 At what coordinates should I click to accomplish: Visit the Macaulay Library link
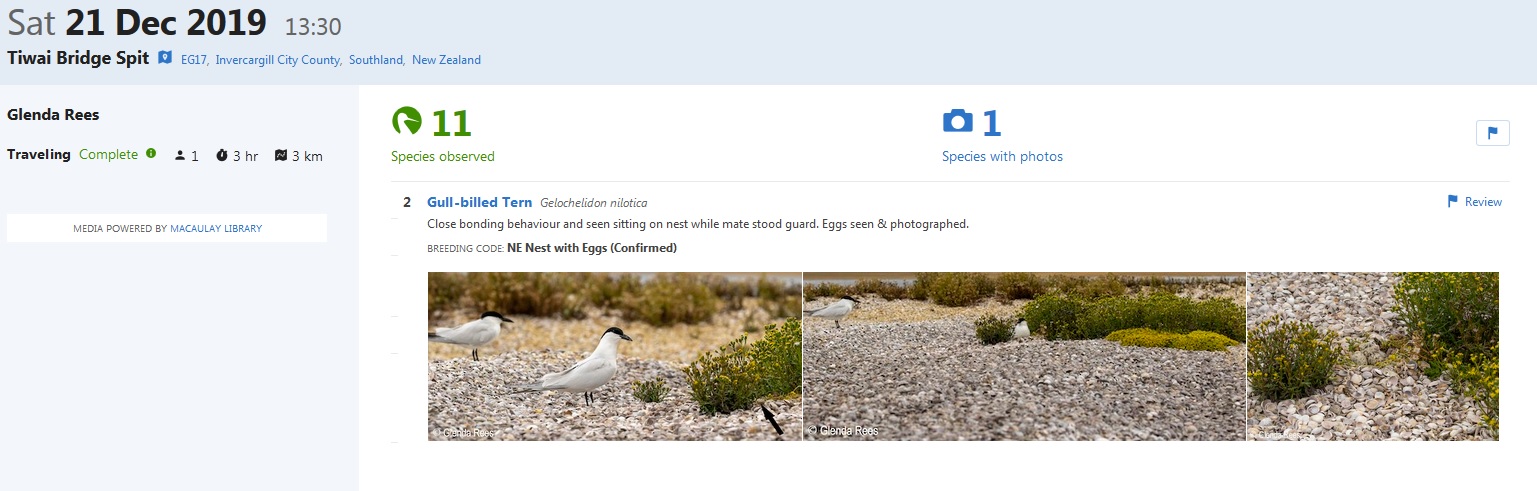coord(215,228)
